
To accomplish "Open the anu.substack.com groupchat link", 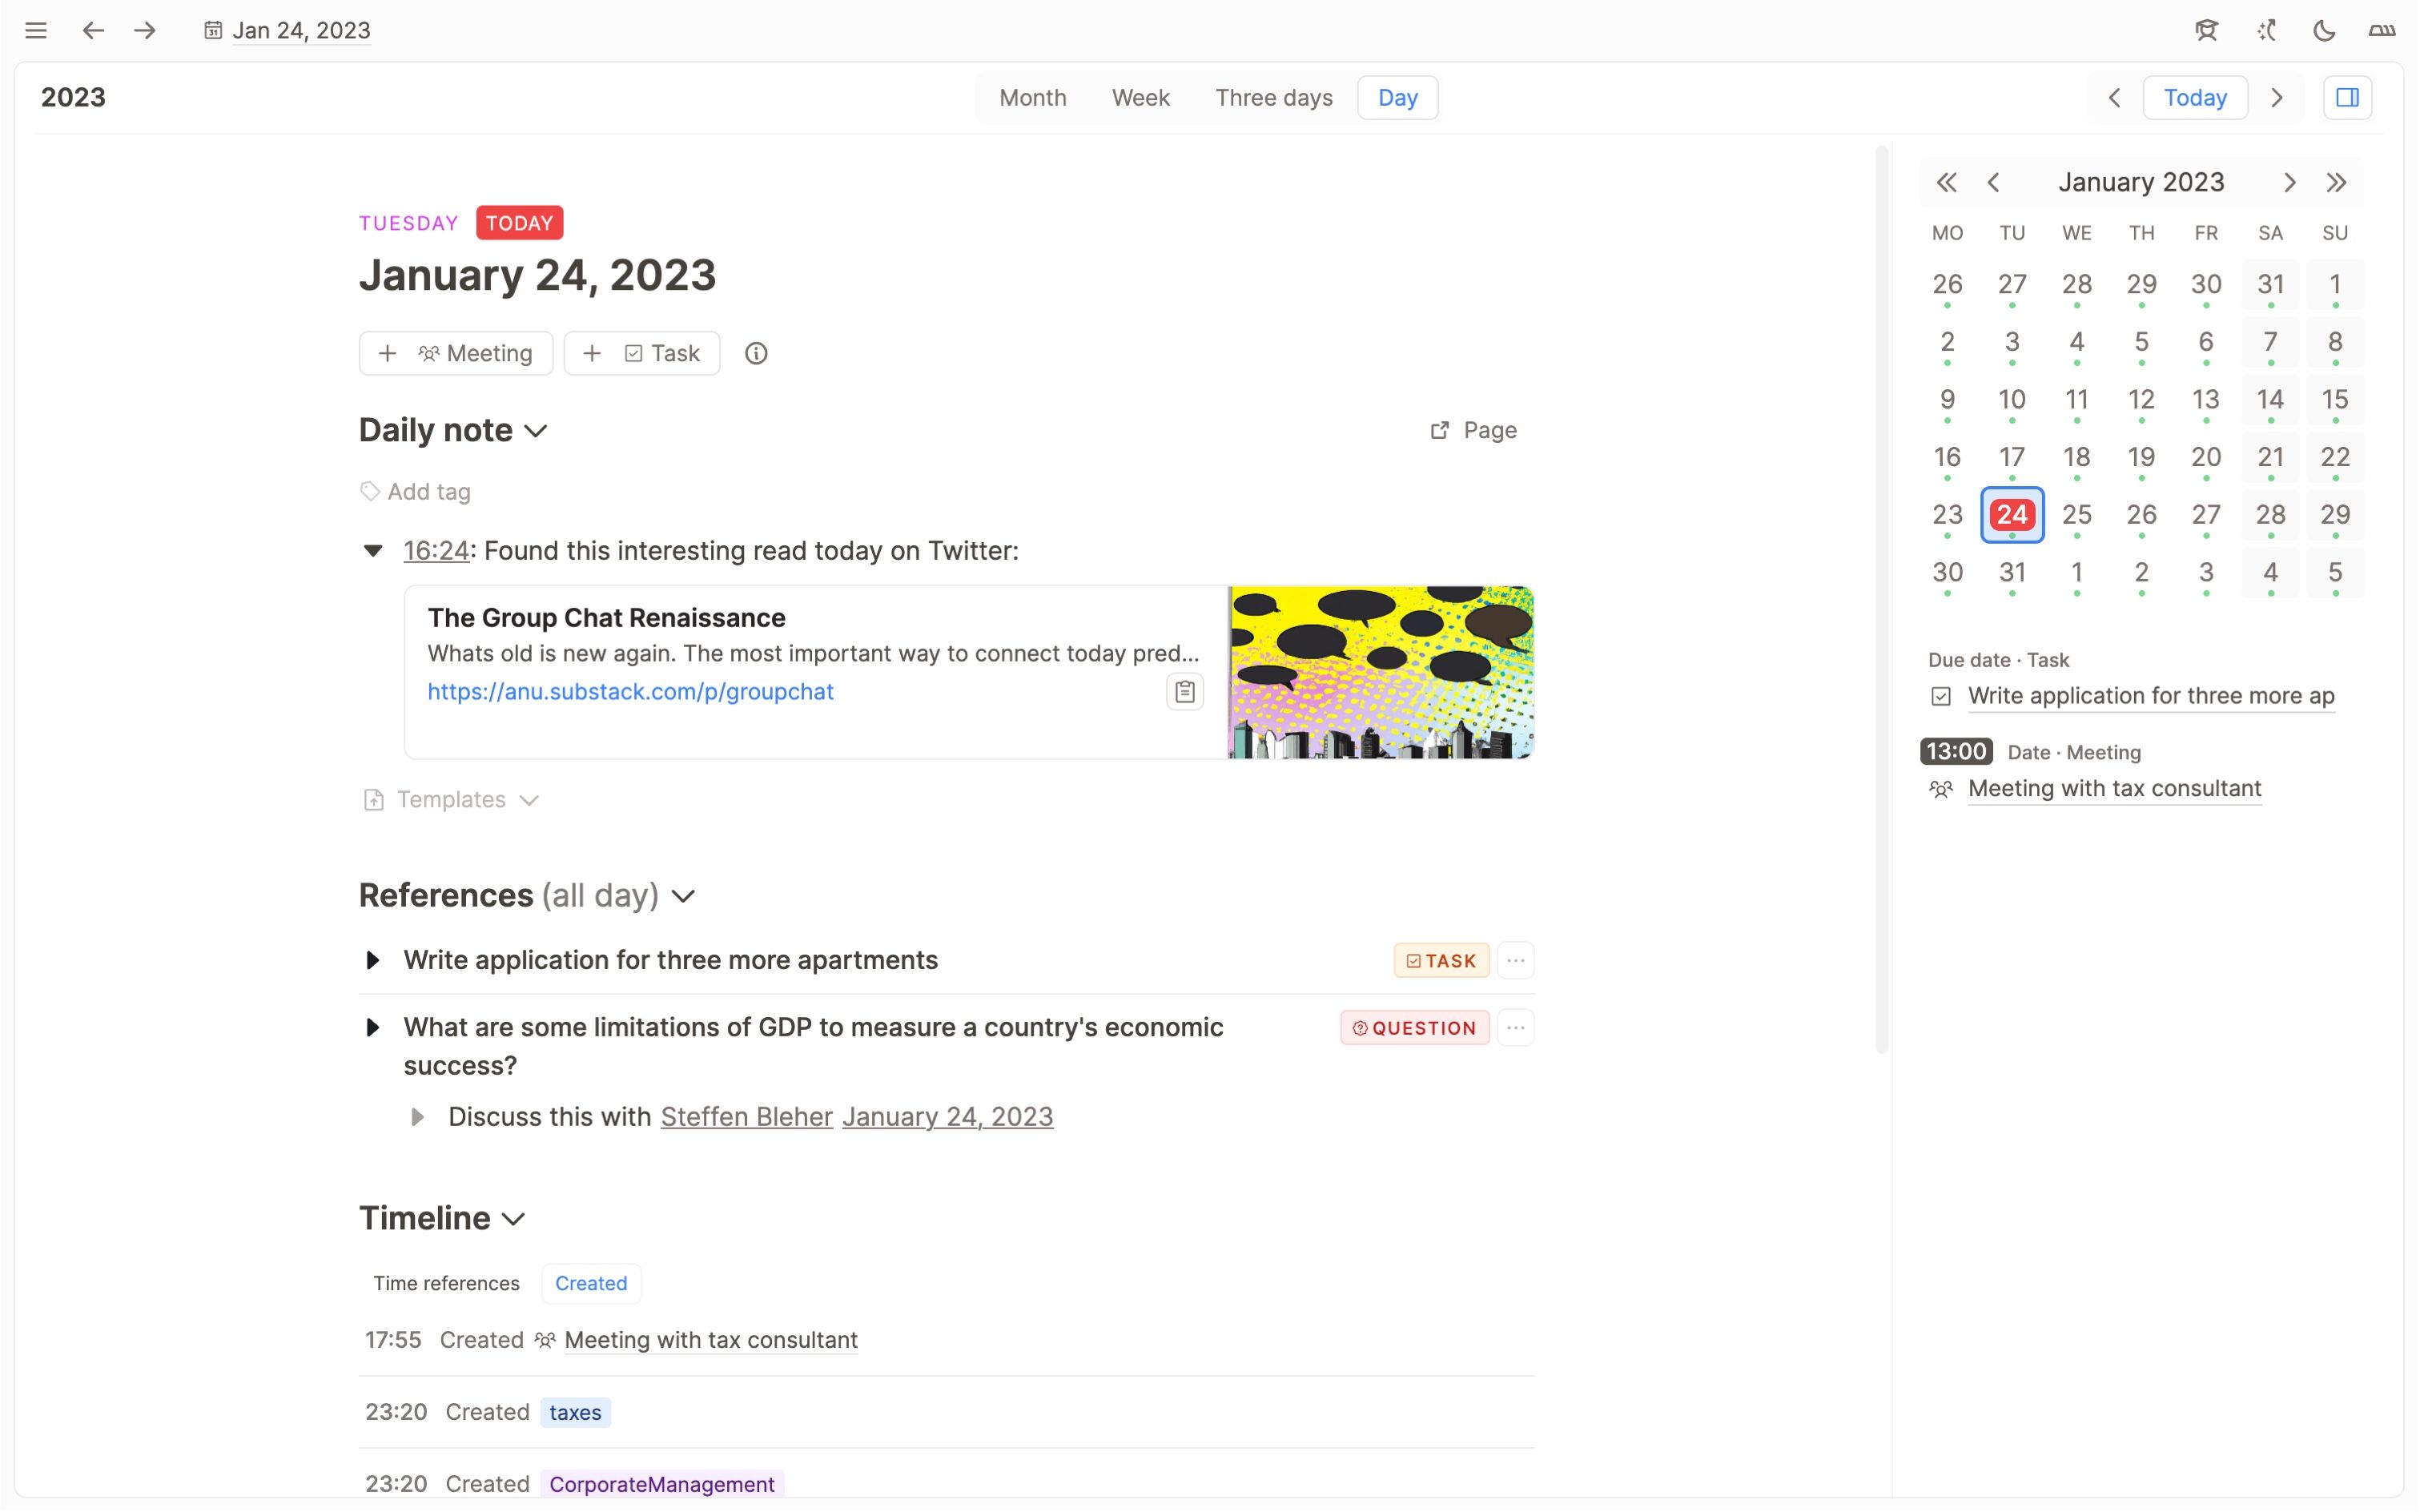I will pyautogui.click(x=630, y=691).
